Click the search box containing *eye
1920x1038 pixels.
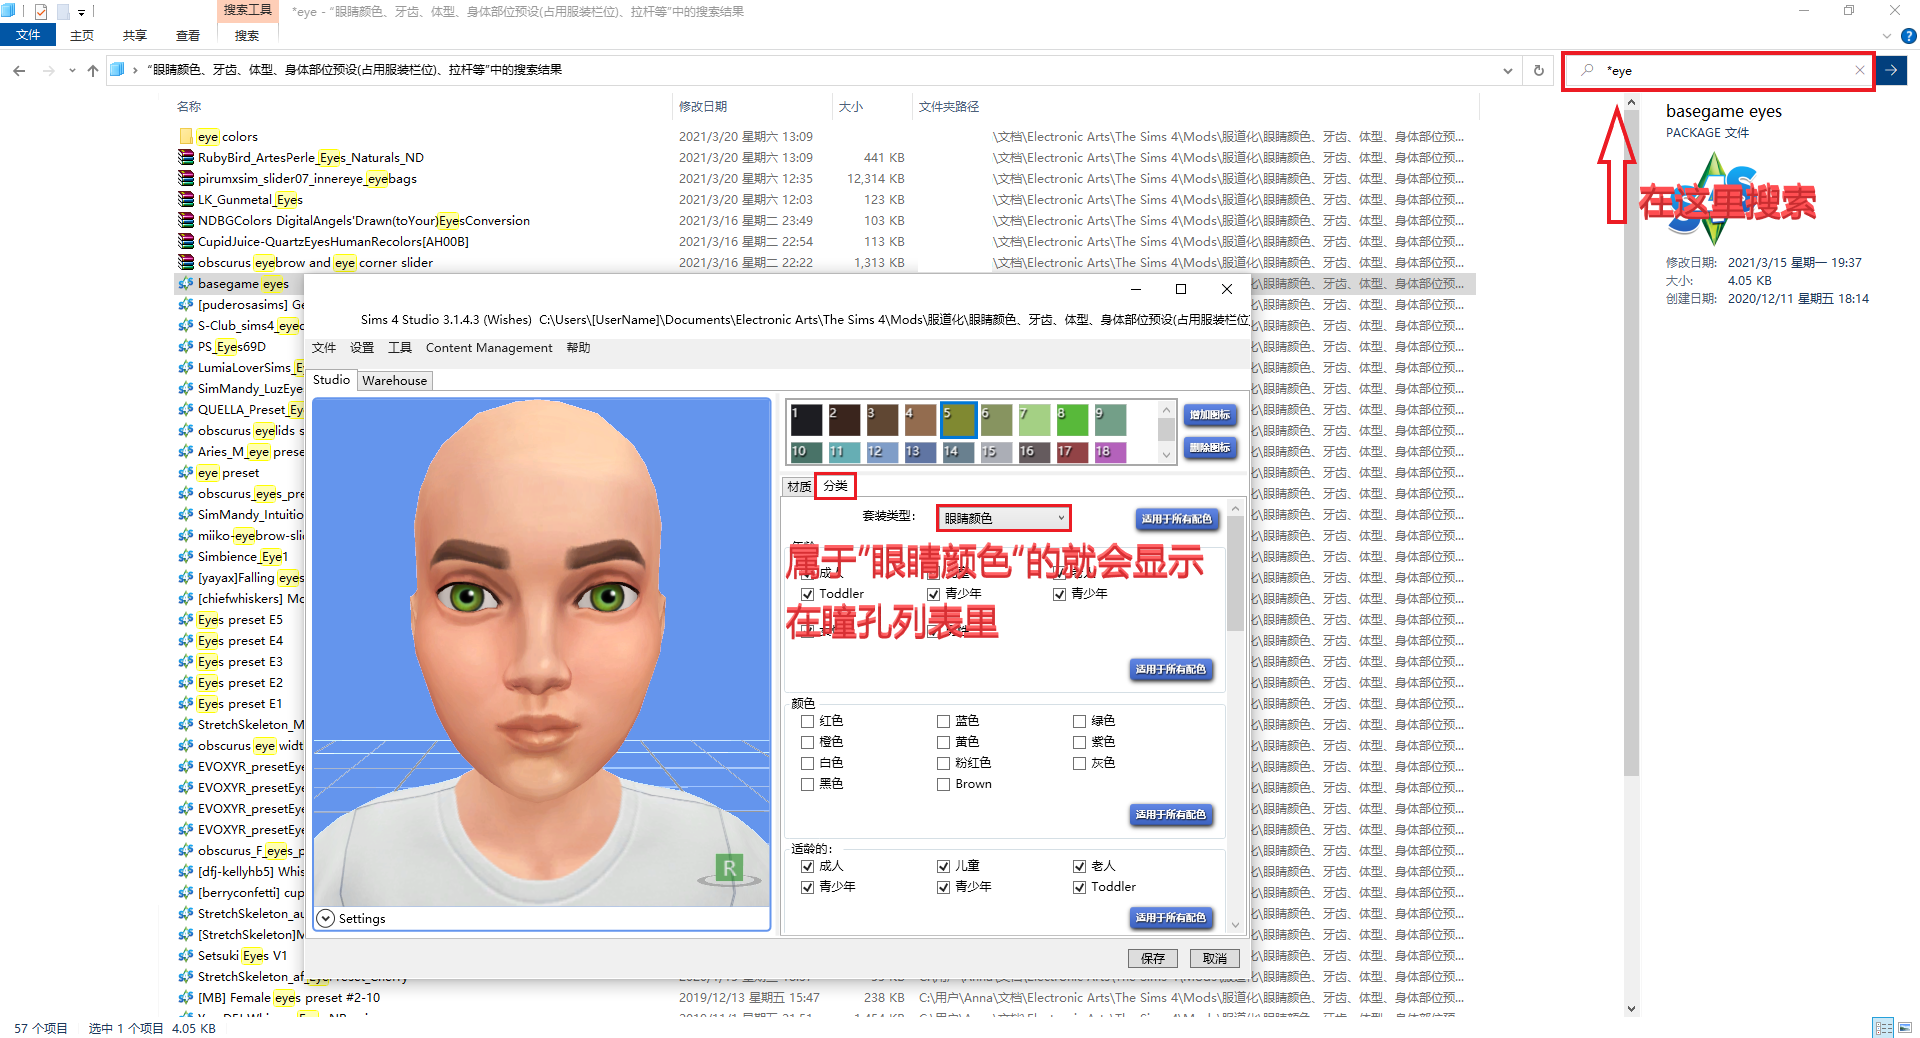click(x=1720, y=70)
